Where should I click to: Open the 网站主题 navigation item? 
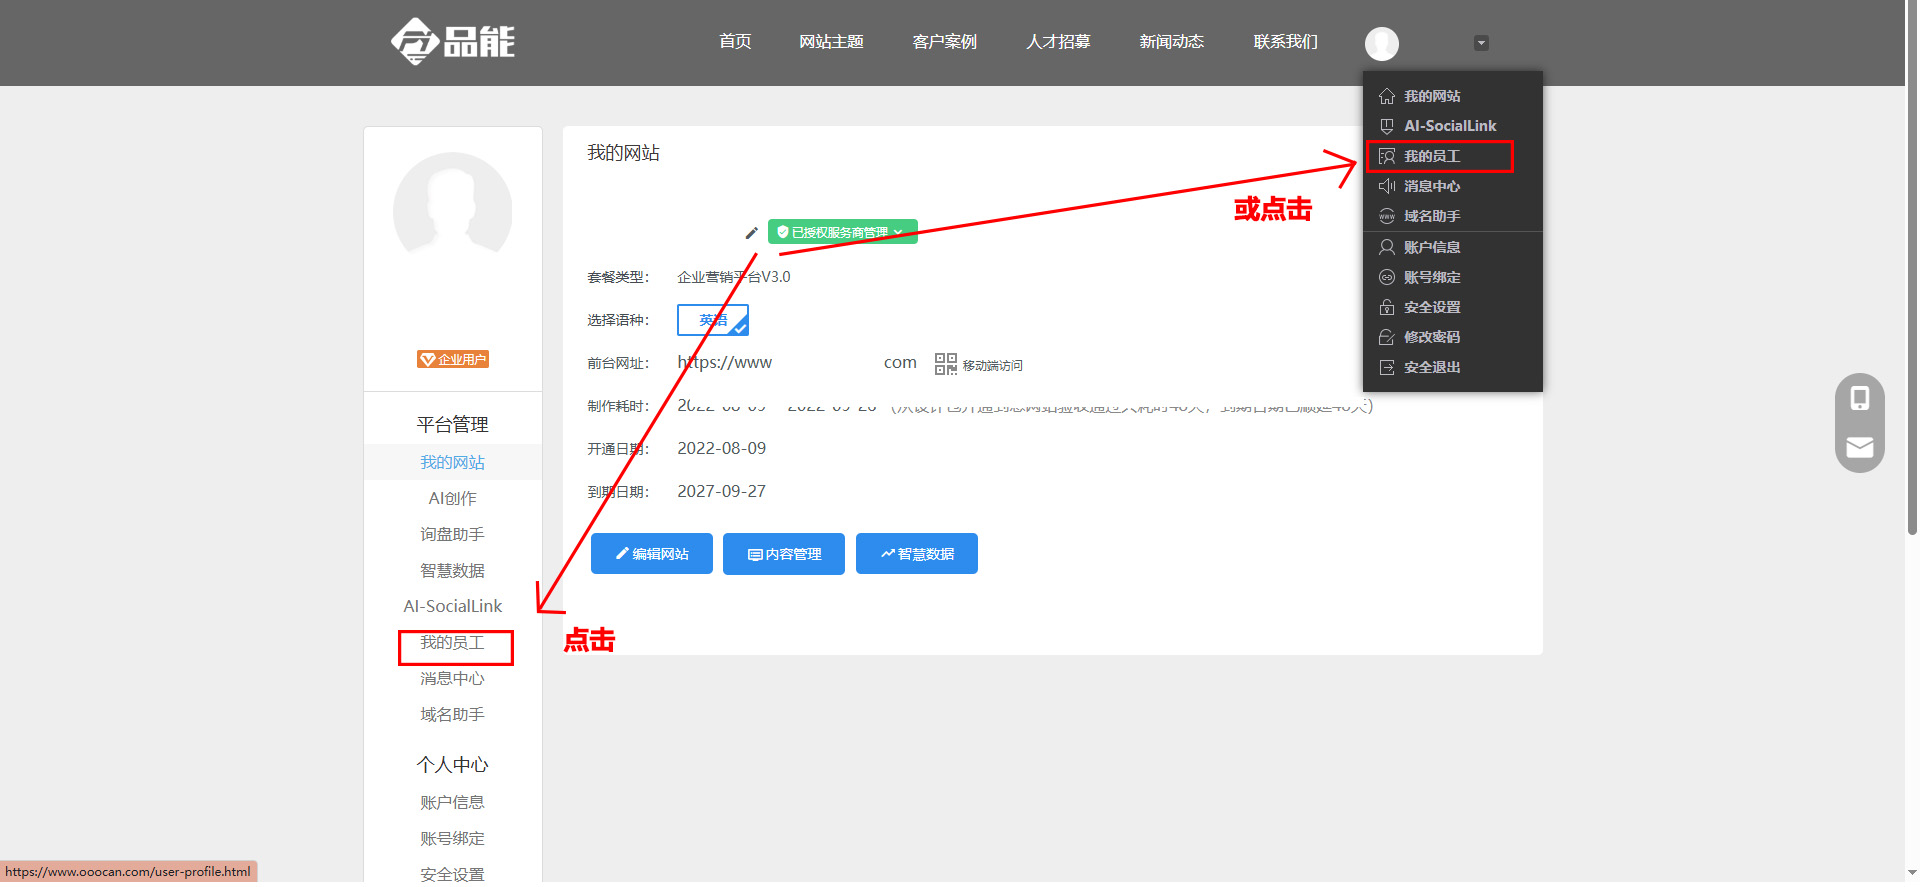coord(831,42)
